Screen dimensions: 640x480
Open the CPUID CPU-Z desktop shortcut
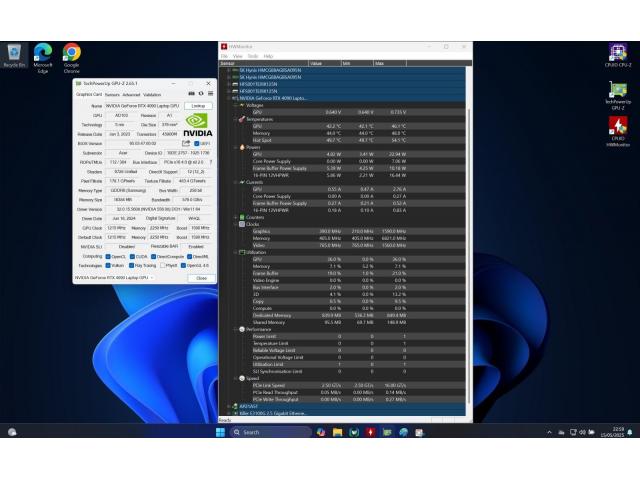tap(618, 56)
